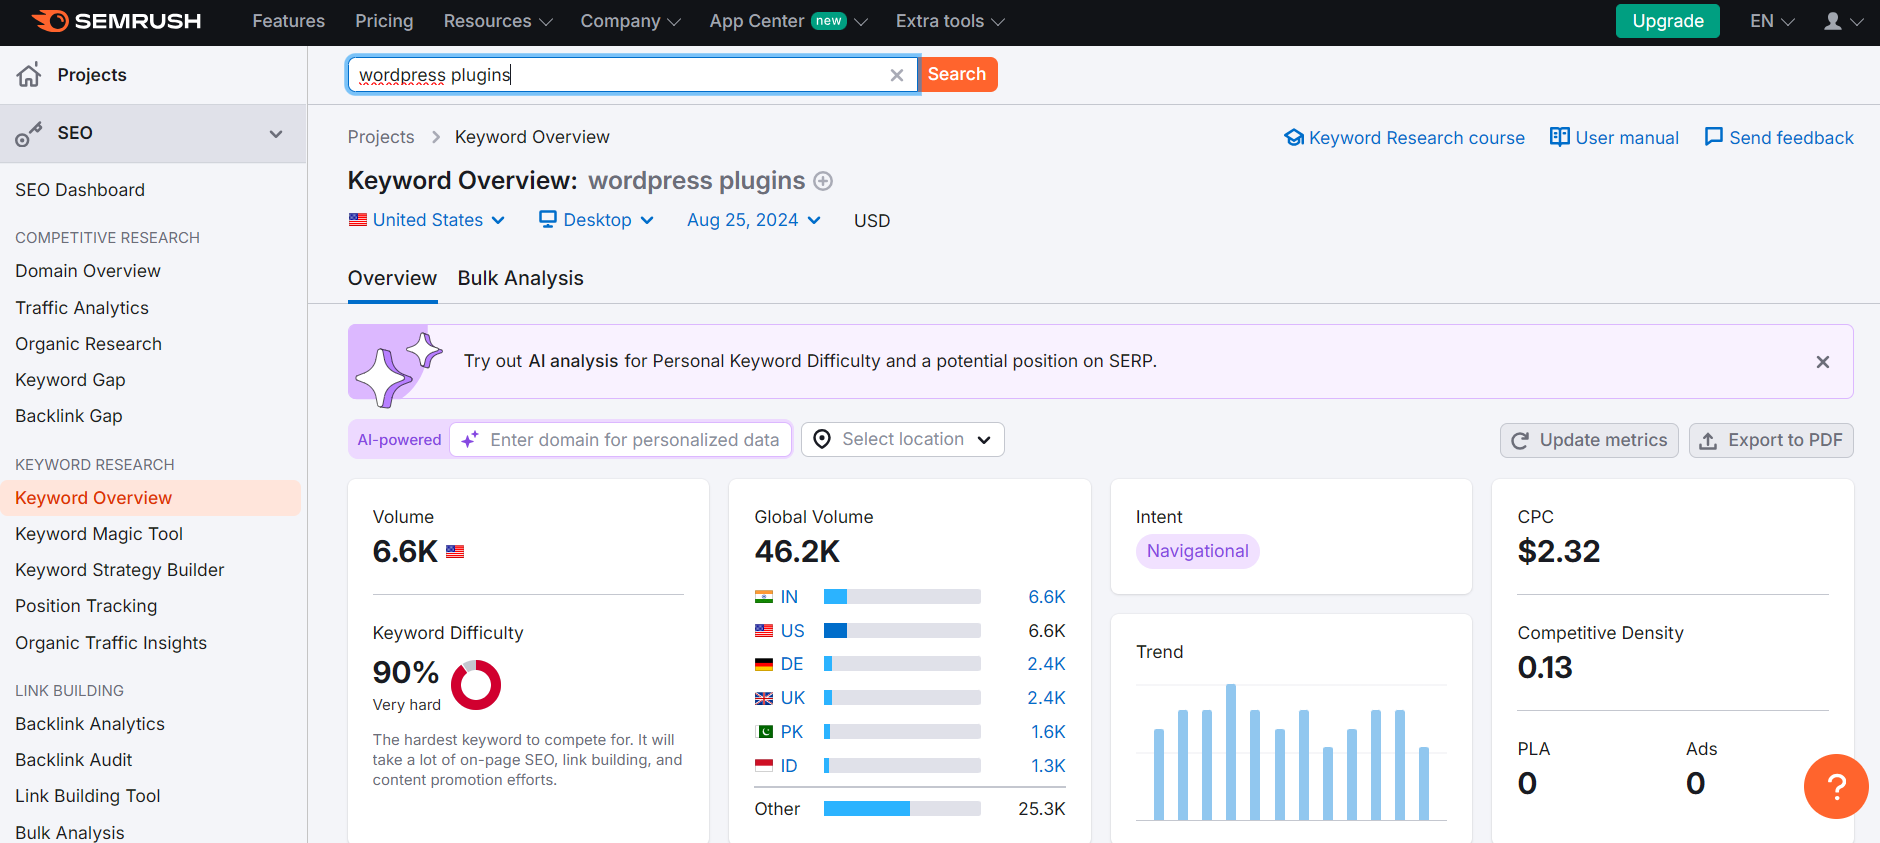
Task: Open SEO Dashboard in sidebar
Action: pos(80,190)
